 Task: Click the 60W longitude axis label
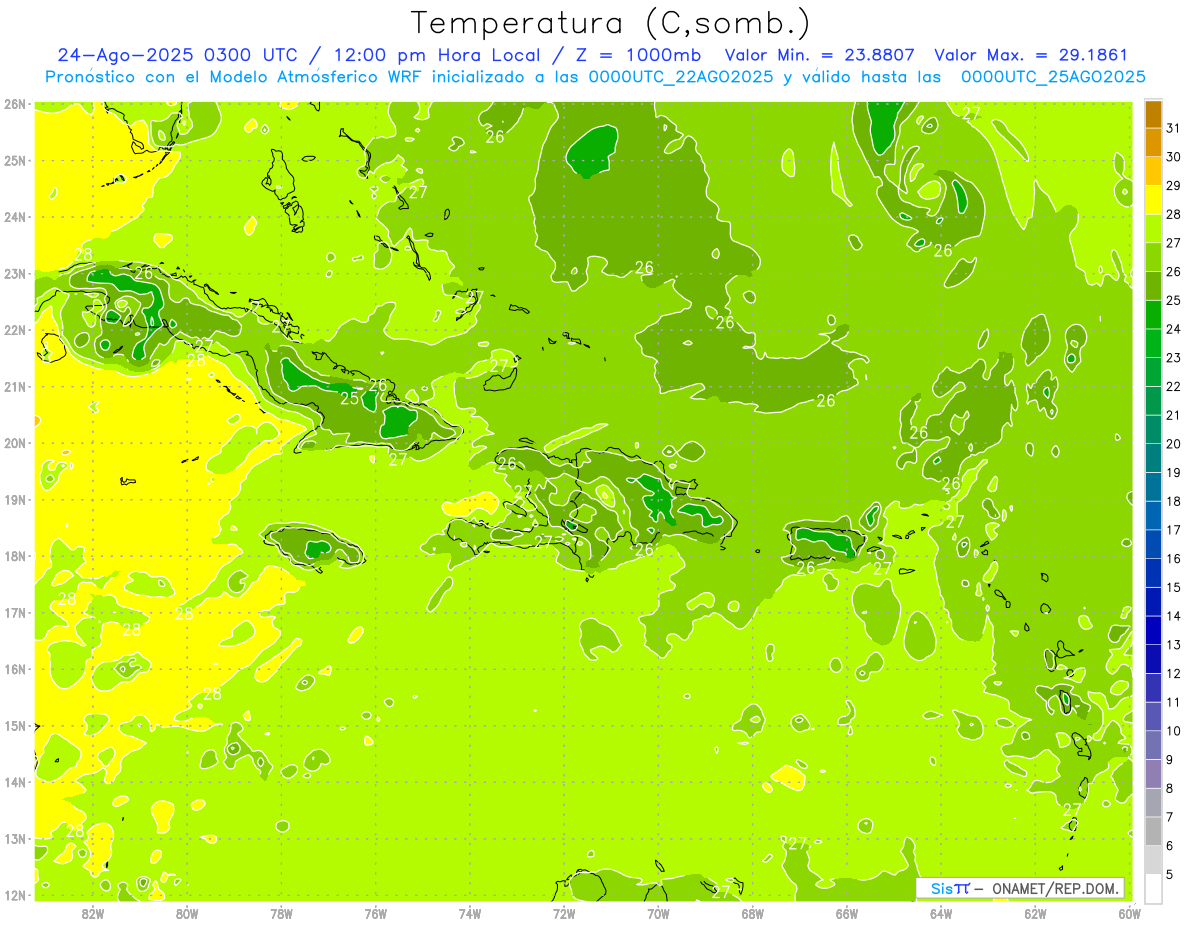(1129, 913)
